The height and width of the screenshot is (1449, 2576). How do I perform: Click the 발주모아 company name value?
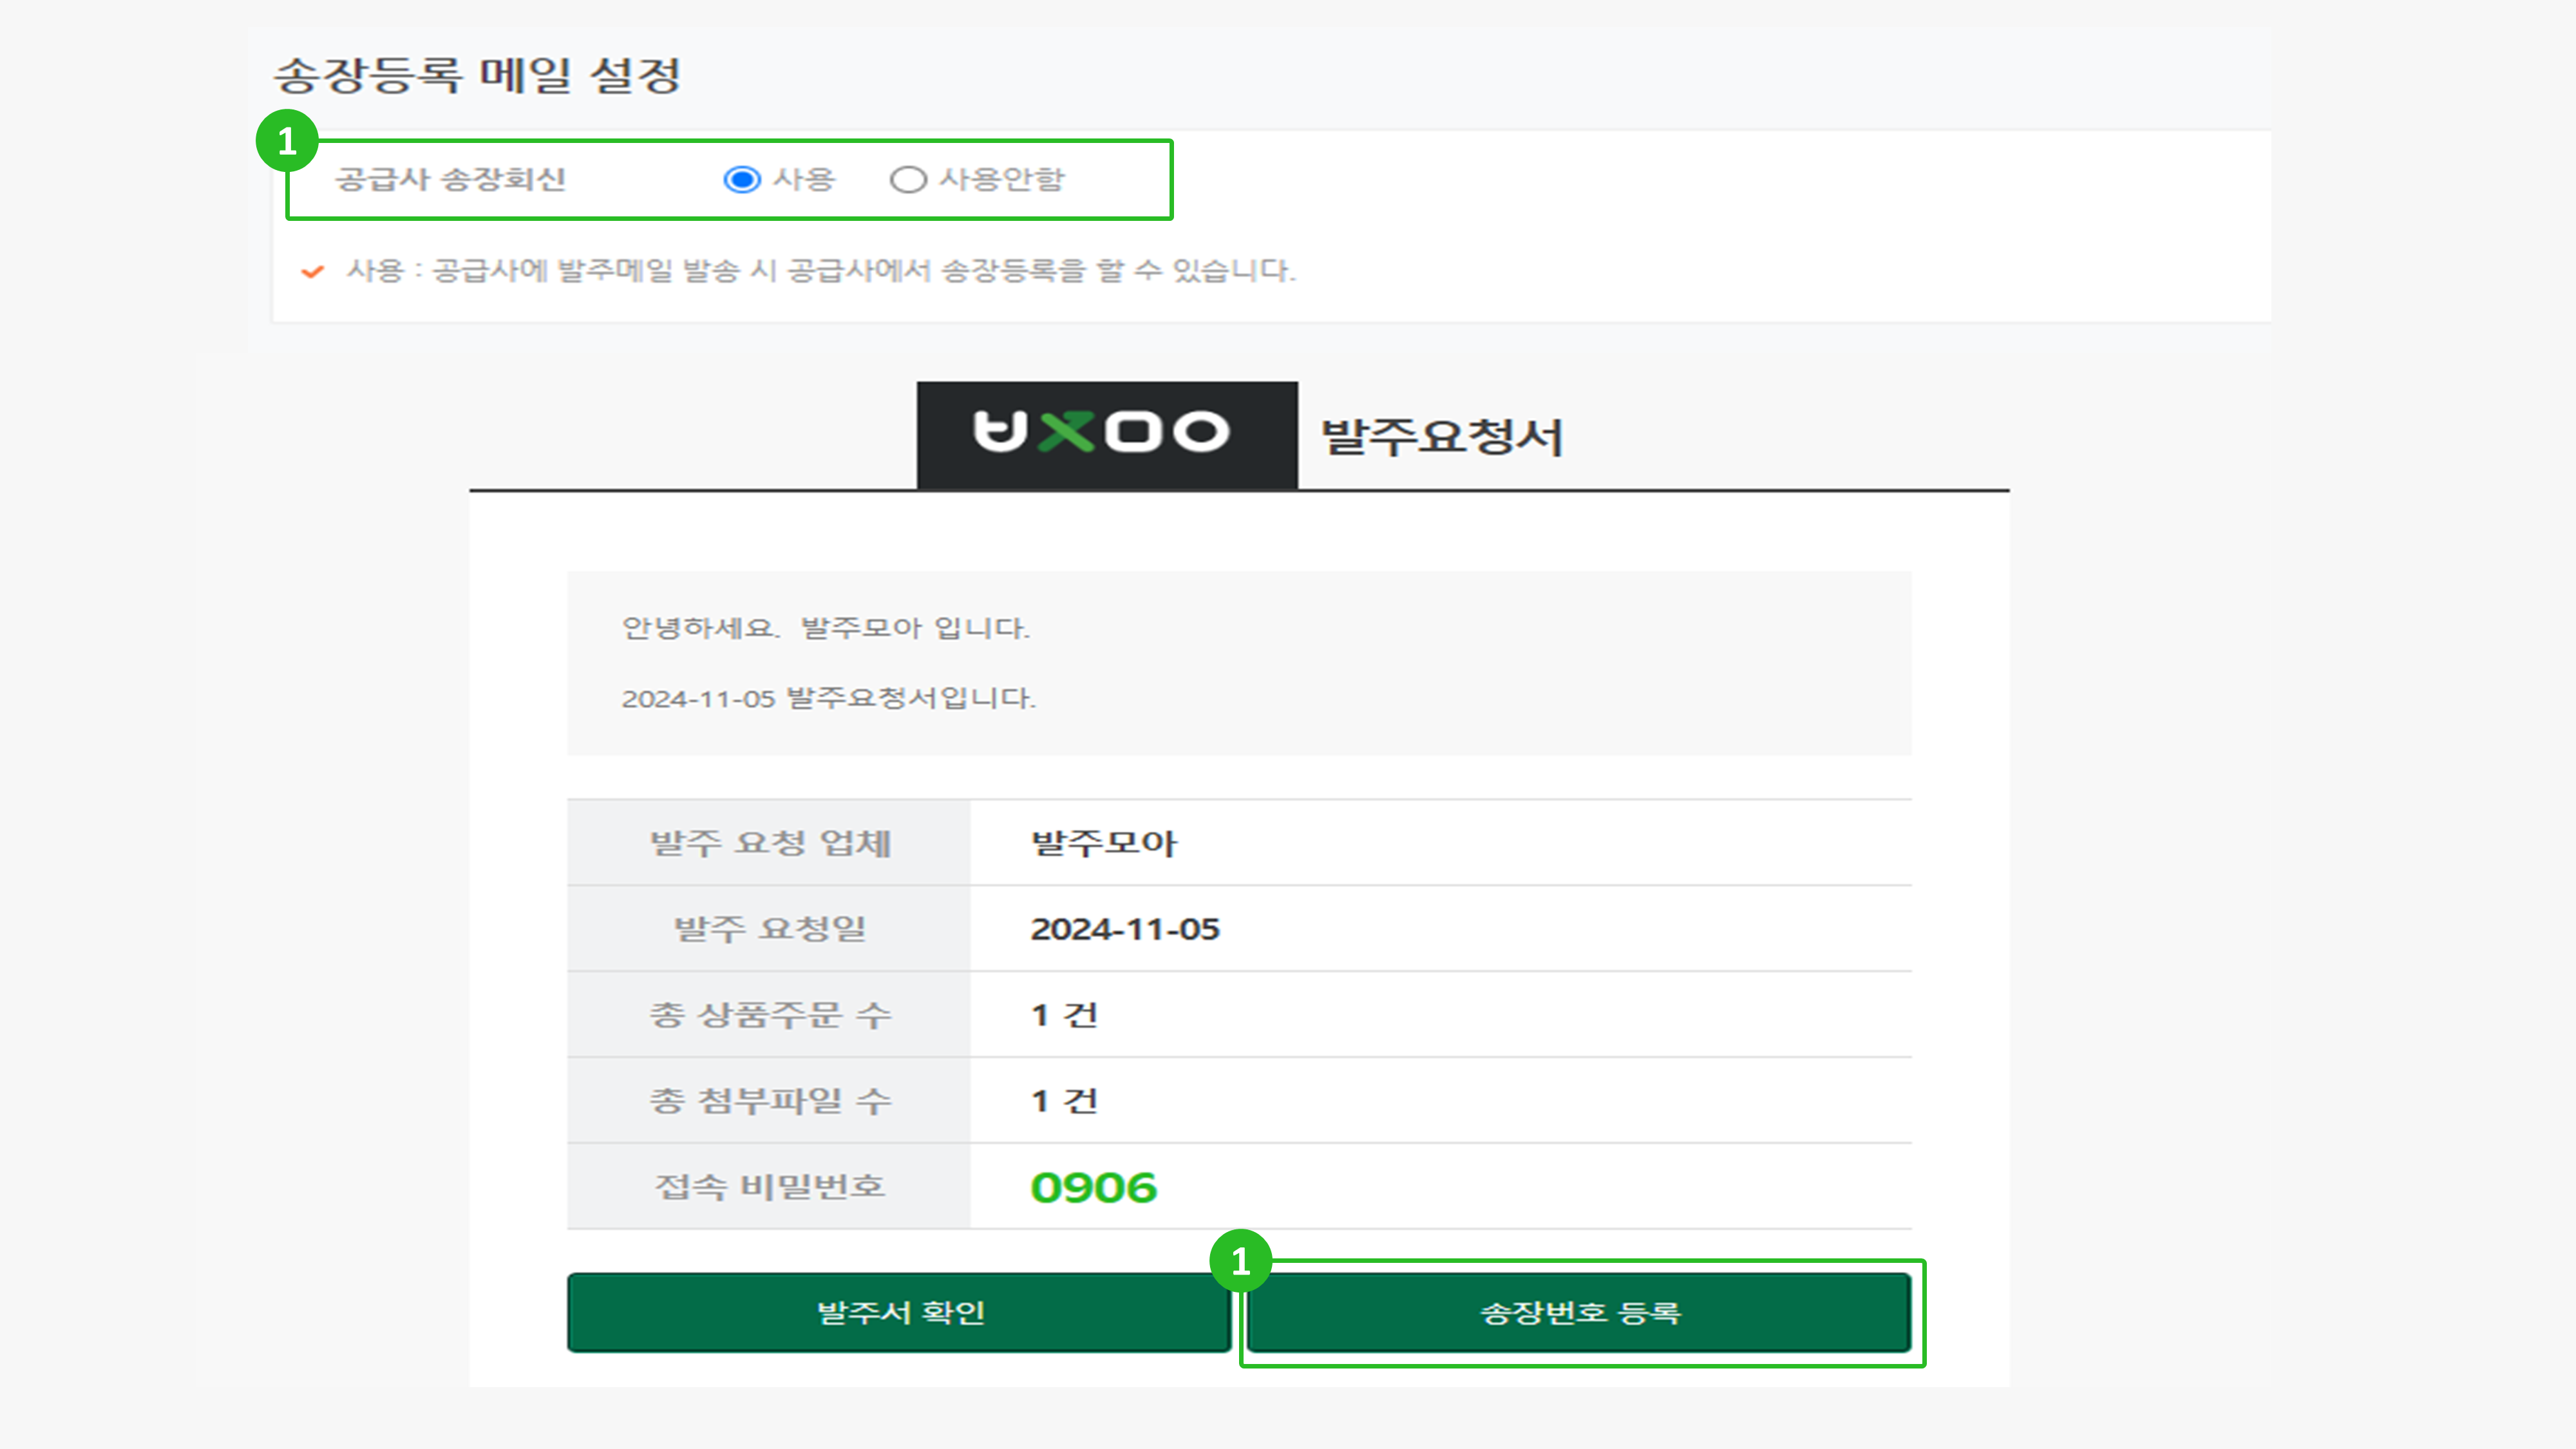(1103, 843)
